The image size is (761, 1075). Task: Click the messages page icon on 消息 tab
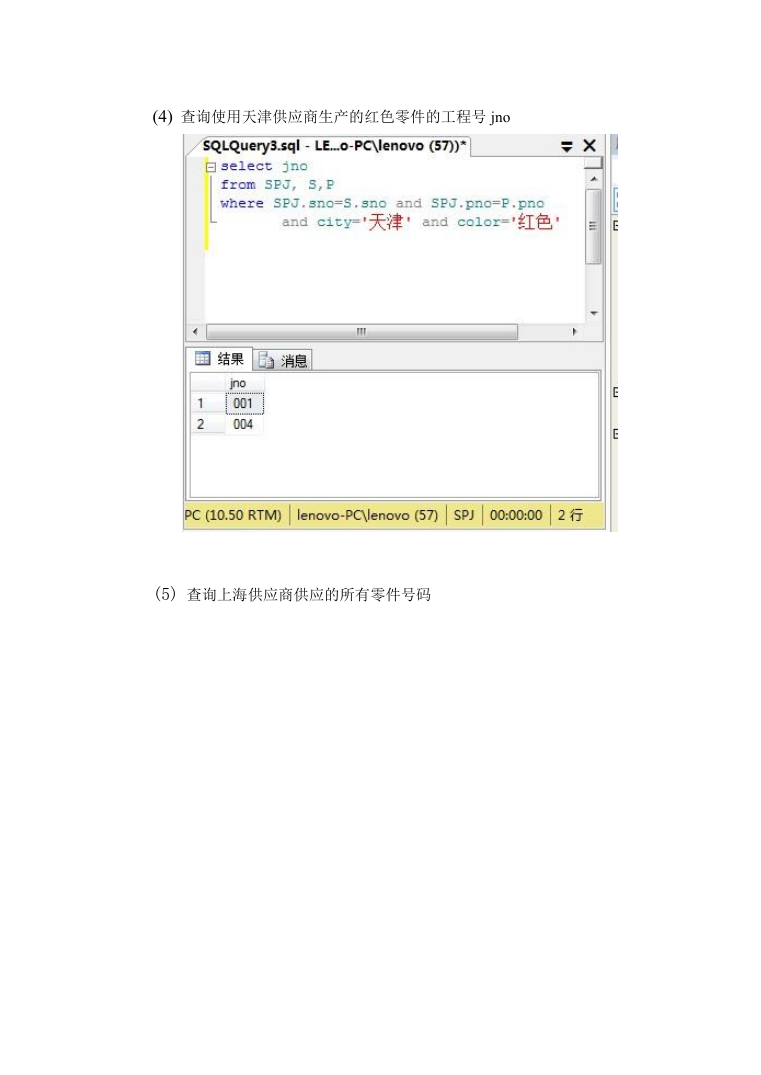266,361
